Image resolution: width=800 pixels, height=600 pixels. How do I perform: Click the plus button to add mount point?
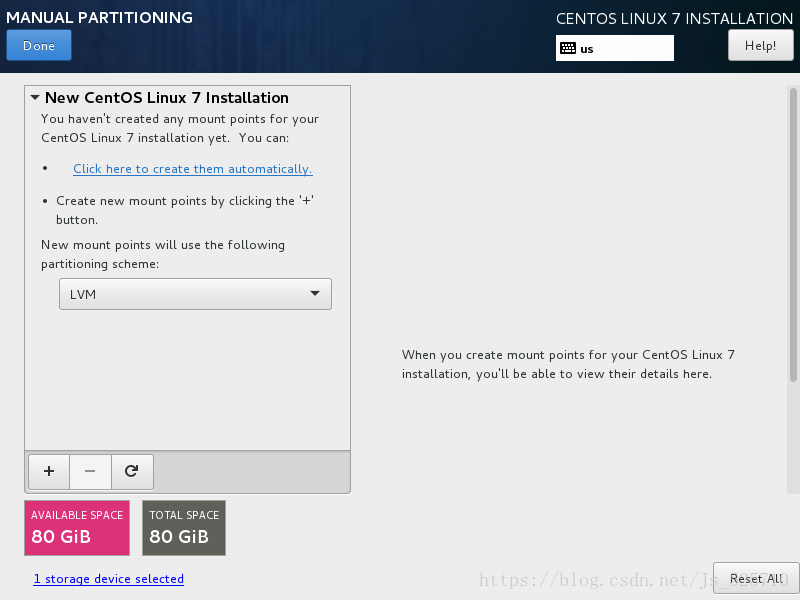[49, 471]
